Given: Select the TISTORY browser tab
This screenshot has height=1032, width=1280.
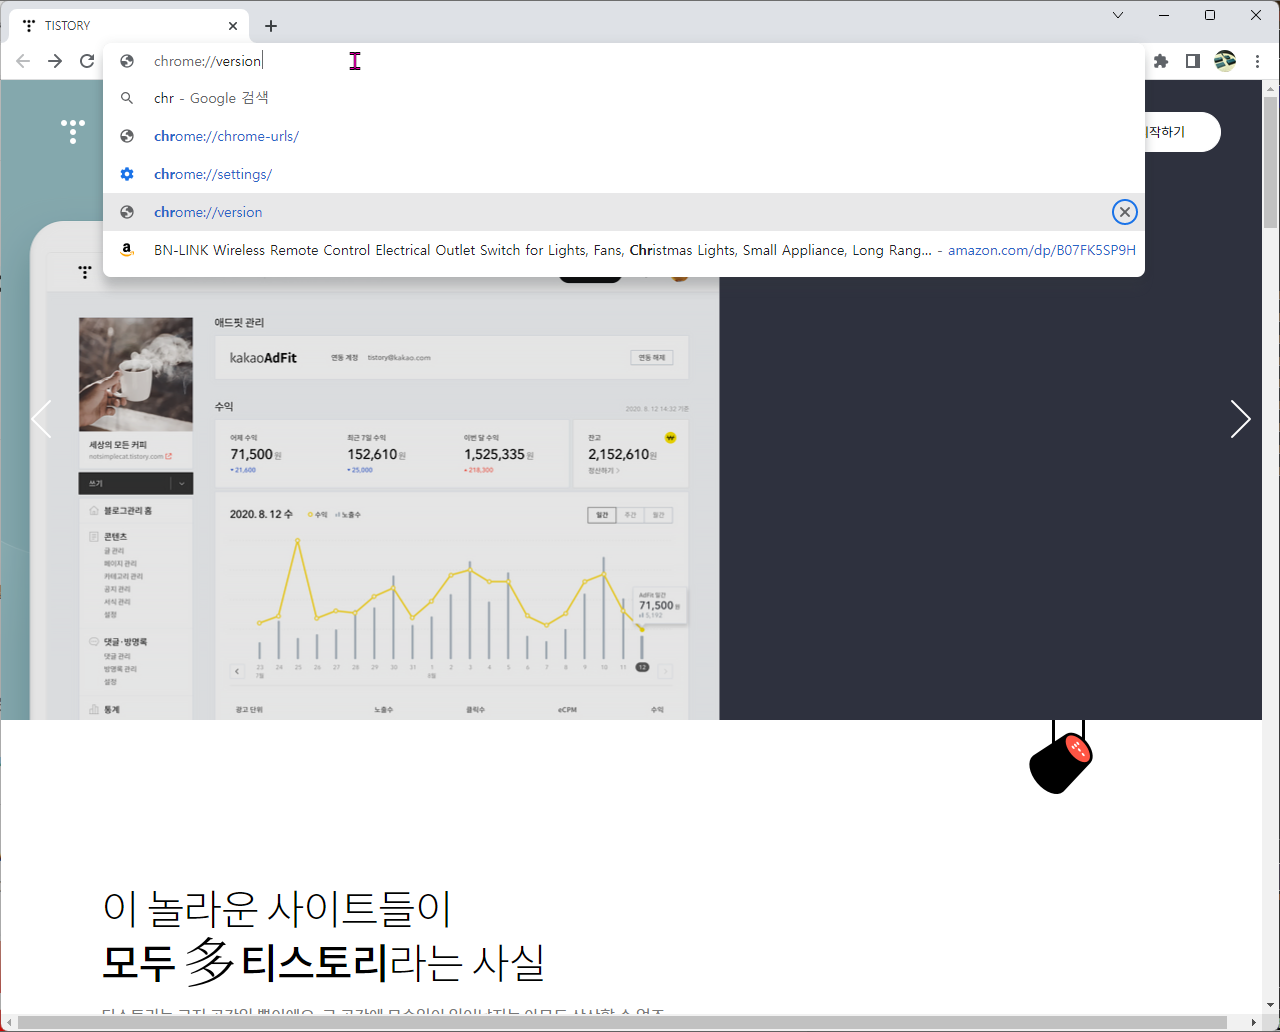Looking at the screenshot, I should [x=129, y=26].
